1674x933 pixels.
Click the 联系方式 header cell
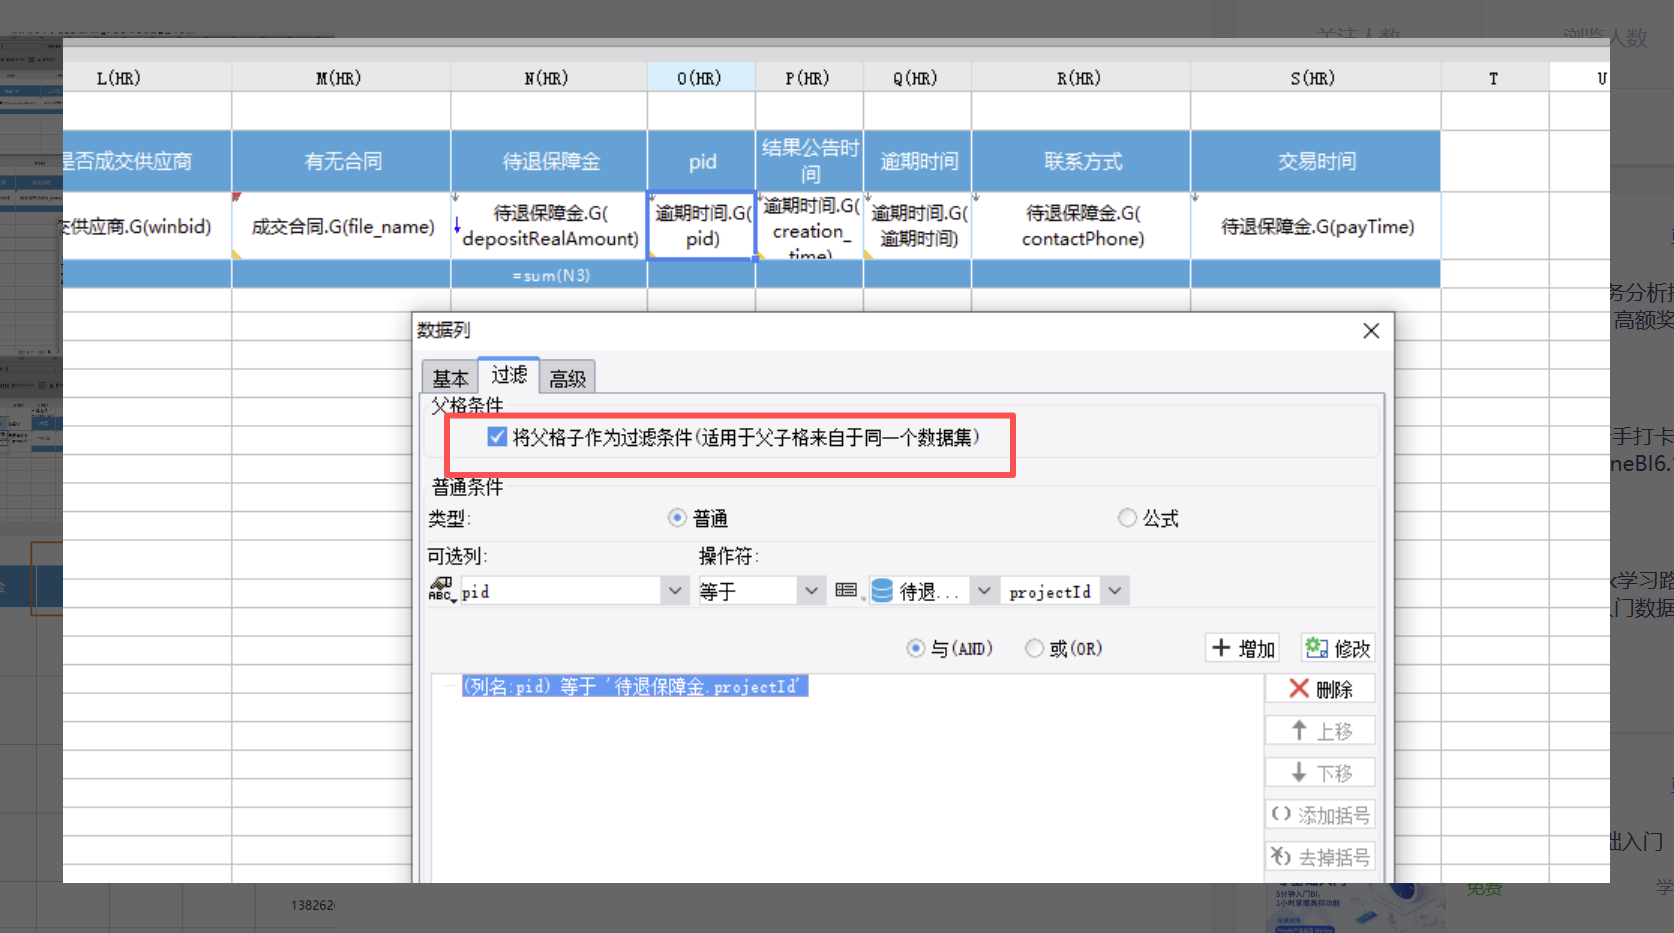click(1081, 161)
